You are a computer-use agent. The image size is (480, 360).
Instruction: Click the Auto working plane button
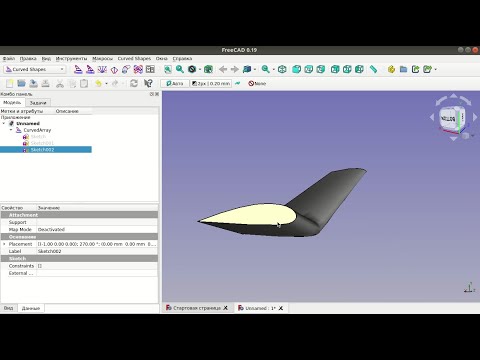coord(175,83)
